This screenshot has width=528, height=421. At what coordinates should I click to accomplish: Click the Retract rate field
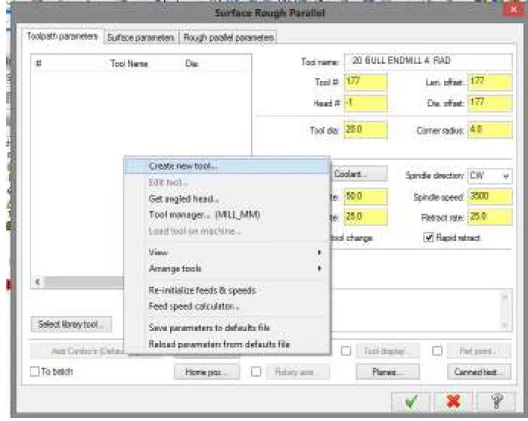click(x=490, y=217)
